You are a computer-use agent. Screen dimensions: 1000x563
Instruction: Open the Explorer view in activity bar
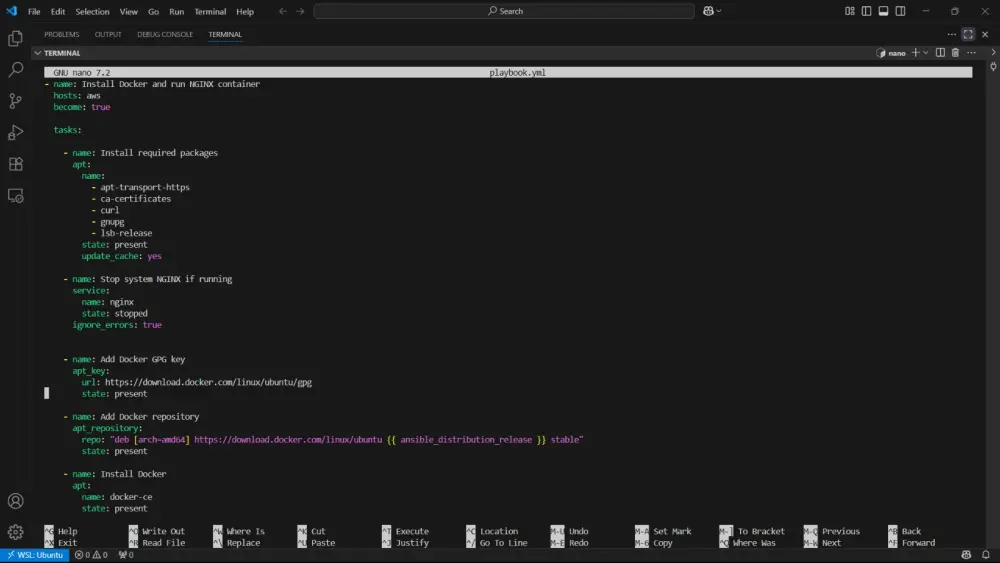pos(15,38)
